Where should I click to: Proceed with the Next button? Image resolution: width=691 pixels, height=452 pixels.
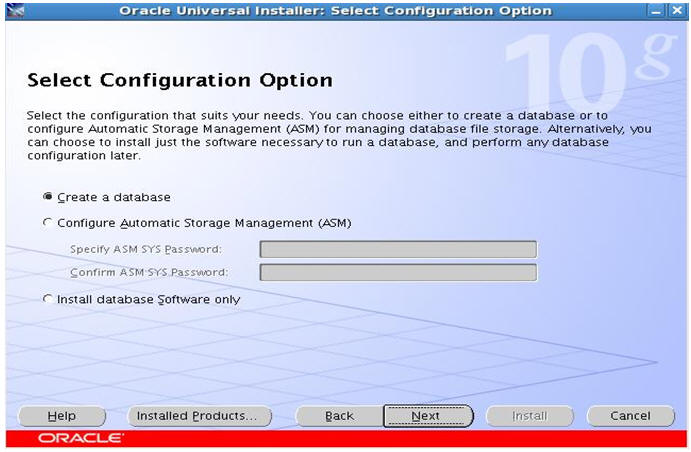428,416
